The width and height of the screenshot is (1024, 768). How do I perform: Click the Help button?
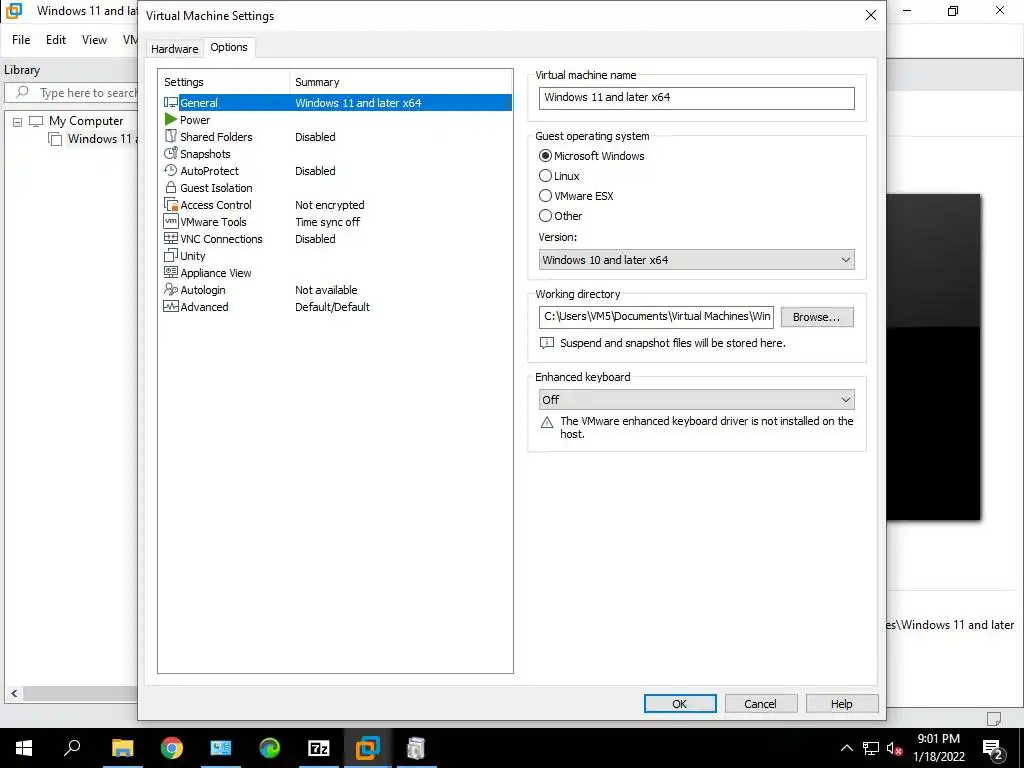pyautogui.click(x=842, y=704)
